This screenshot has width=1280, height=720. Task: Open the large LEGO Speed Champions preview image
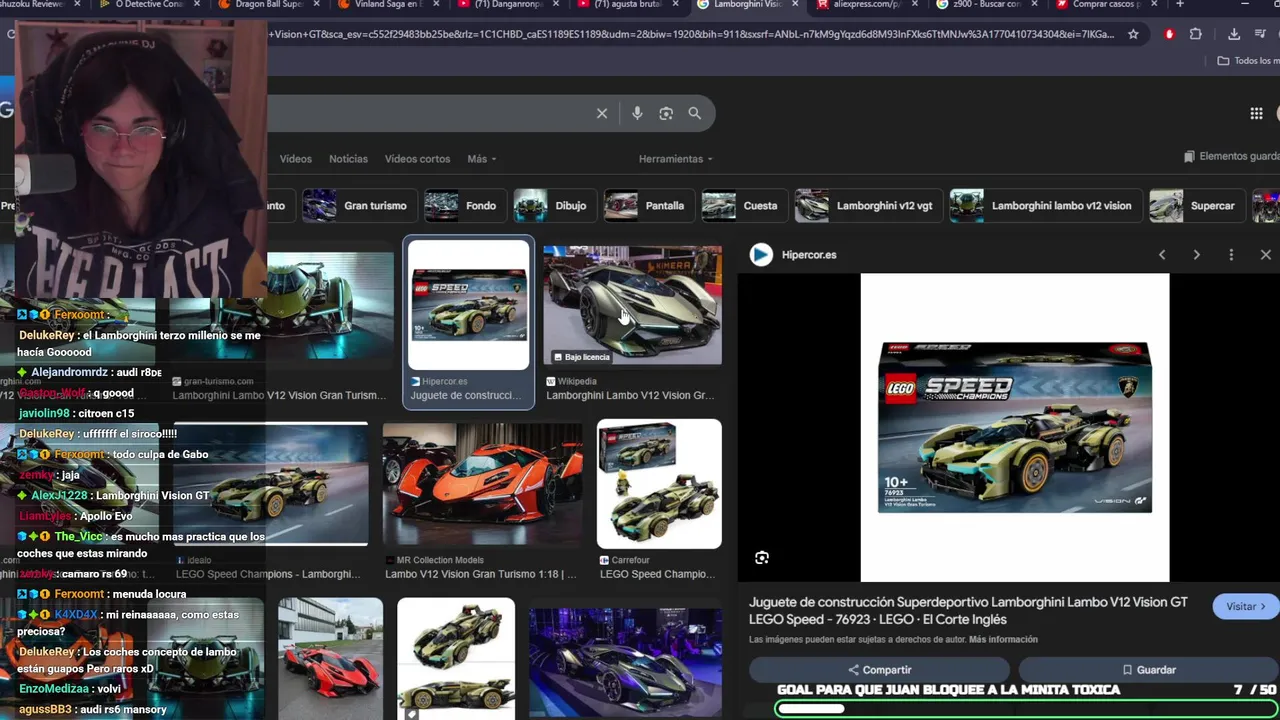(x=1015, y=427)
